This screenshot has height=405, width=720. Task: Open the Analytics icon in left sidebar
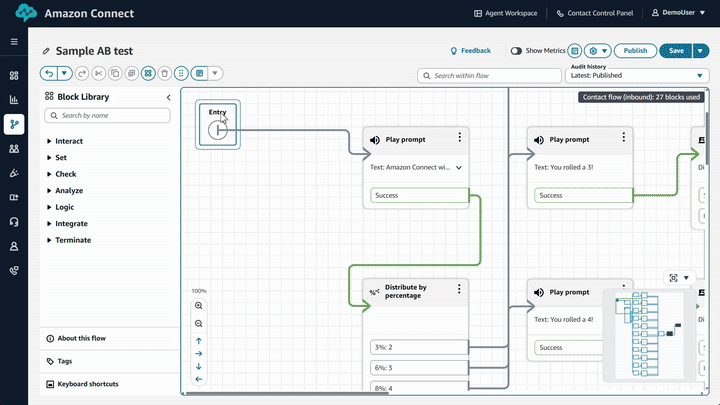(x=14, y=100)
